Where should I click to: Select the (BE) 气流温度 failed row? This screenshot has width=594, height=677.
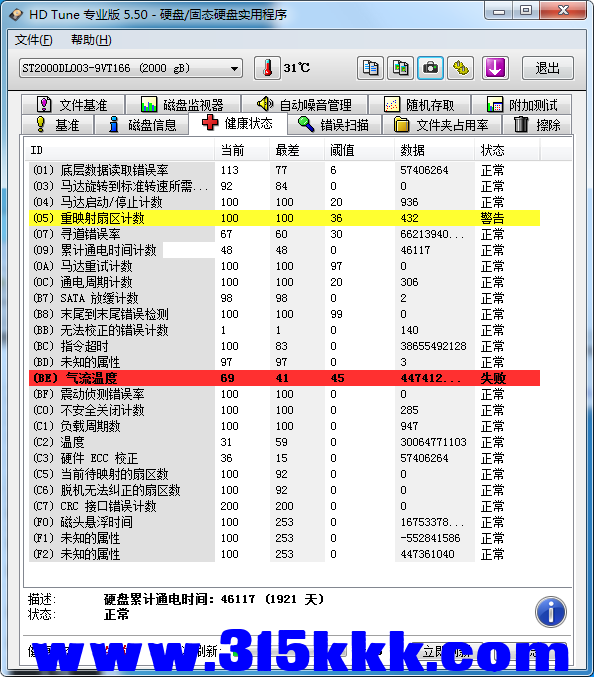tap(284, 378)
